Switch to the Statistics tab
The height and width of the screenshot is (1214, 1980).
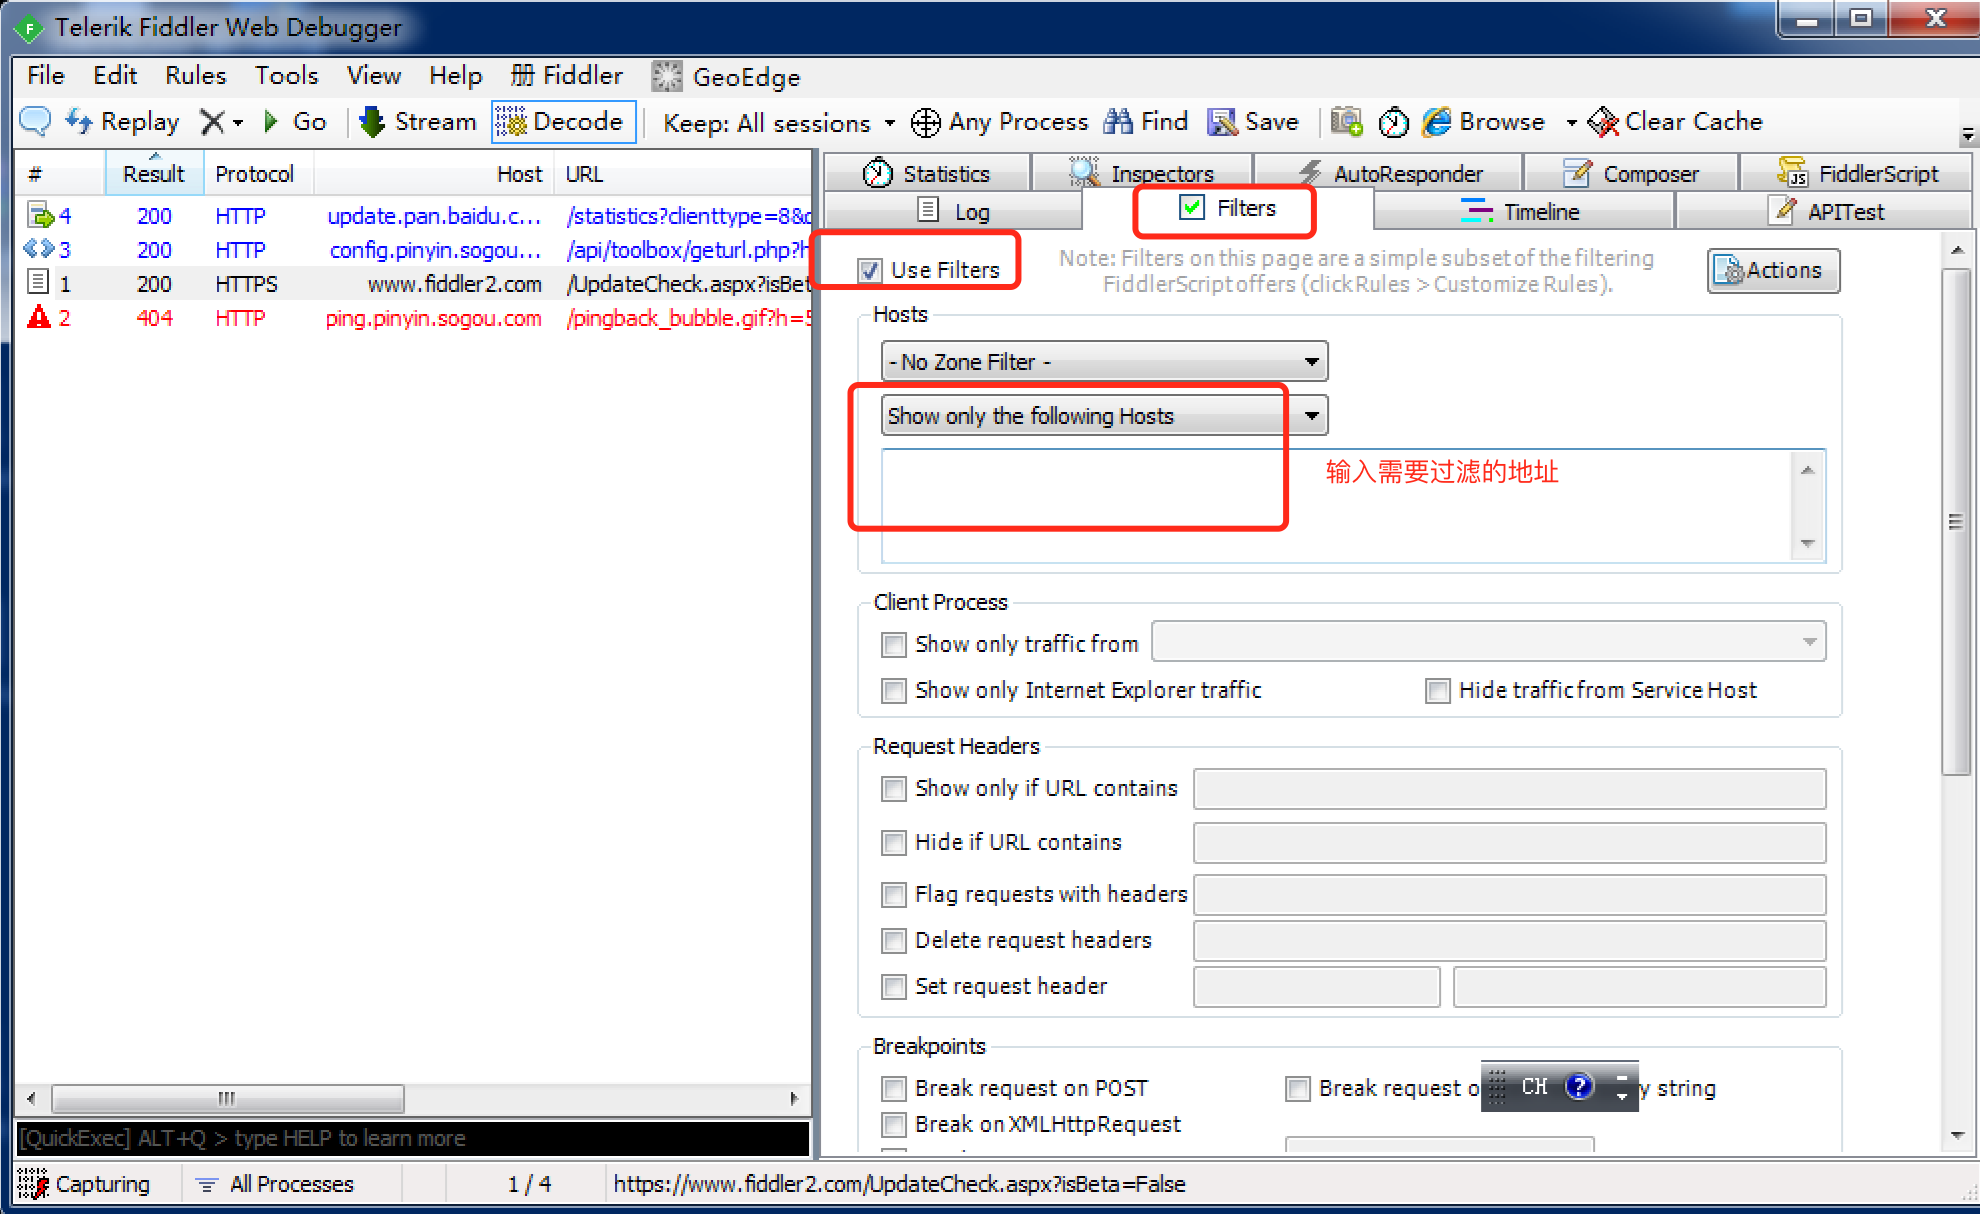[x=926, y=173]
